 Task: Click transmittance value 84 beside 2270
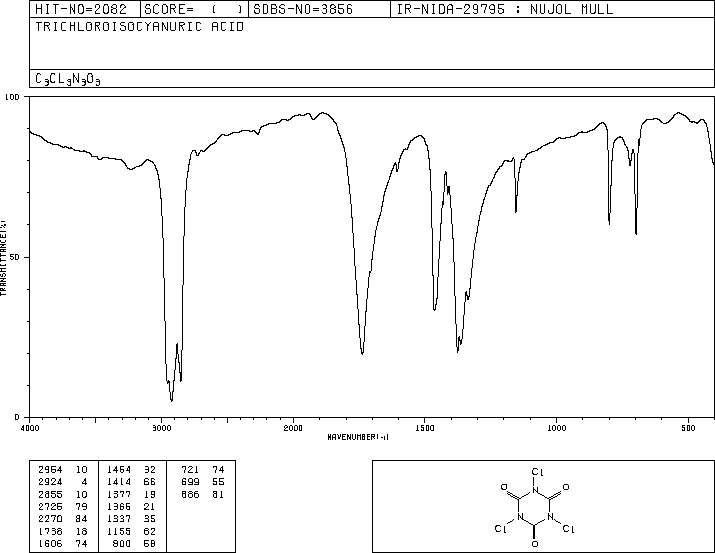click(81, 519)
